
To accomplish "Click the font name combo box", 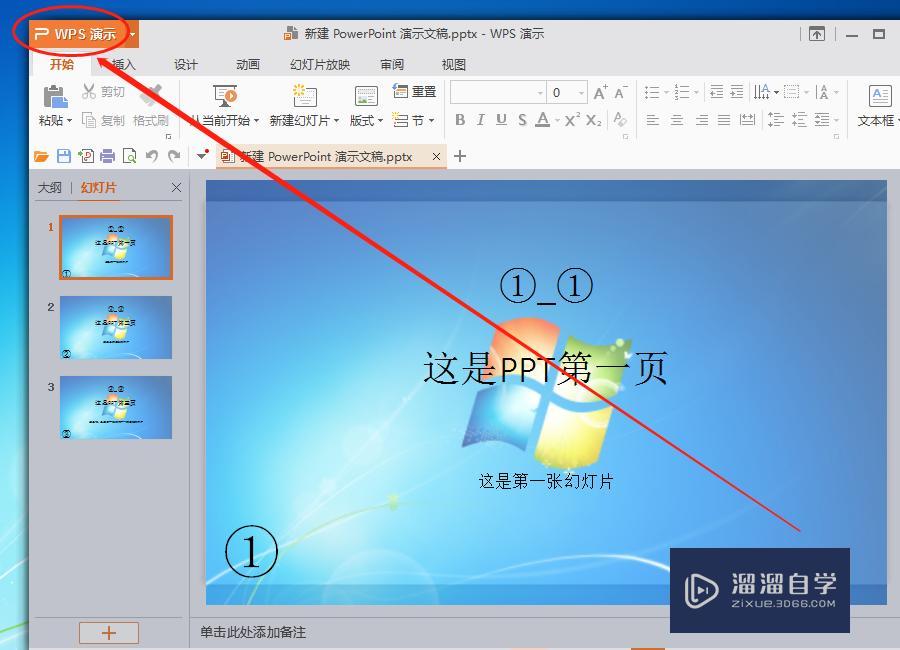I will click(x=498, y=92).
